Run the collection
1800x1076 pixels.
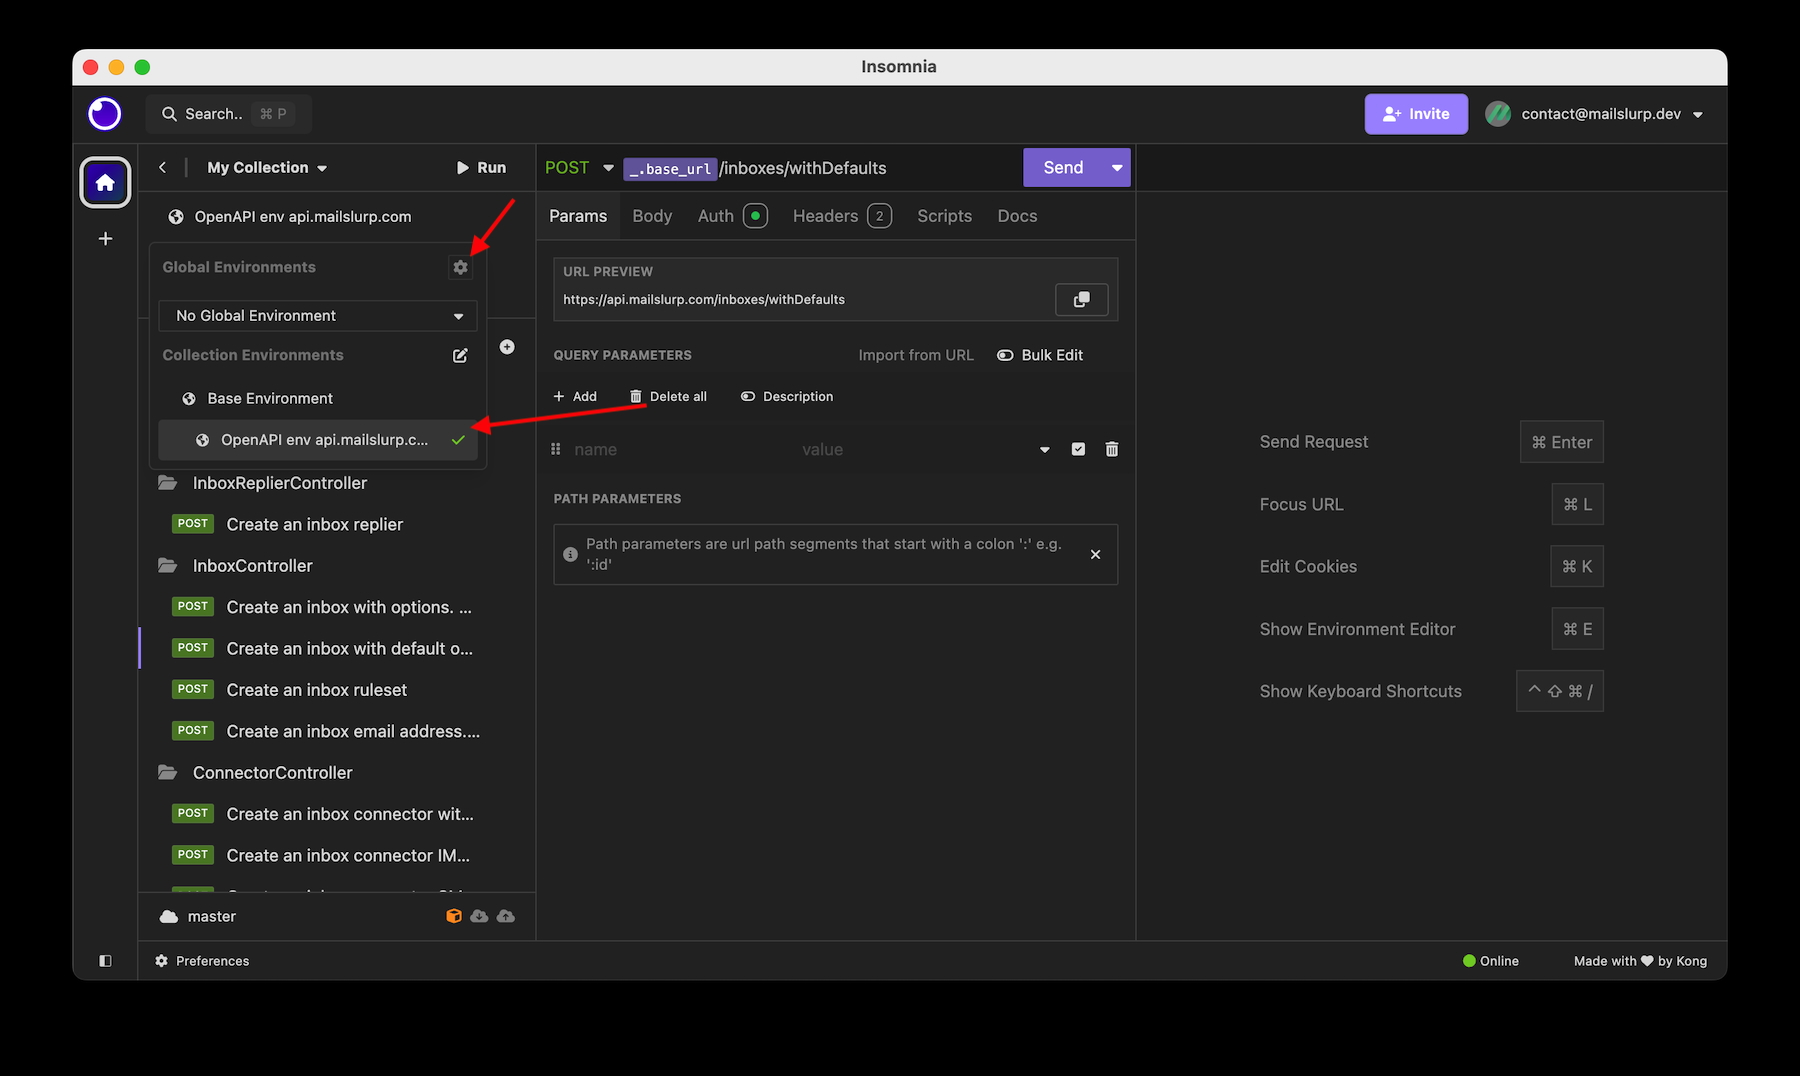(481, 168)
